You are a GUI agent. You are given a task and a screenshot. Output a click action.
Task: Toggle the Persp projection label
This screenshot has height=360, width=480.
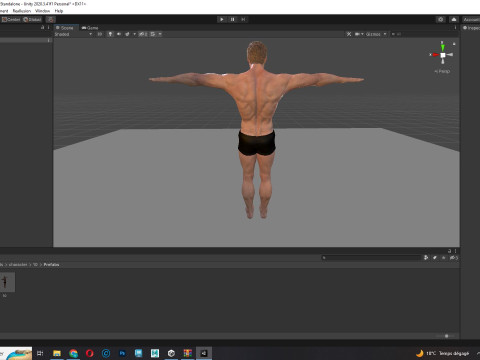pyautogui.click(x=442, y=71)
